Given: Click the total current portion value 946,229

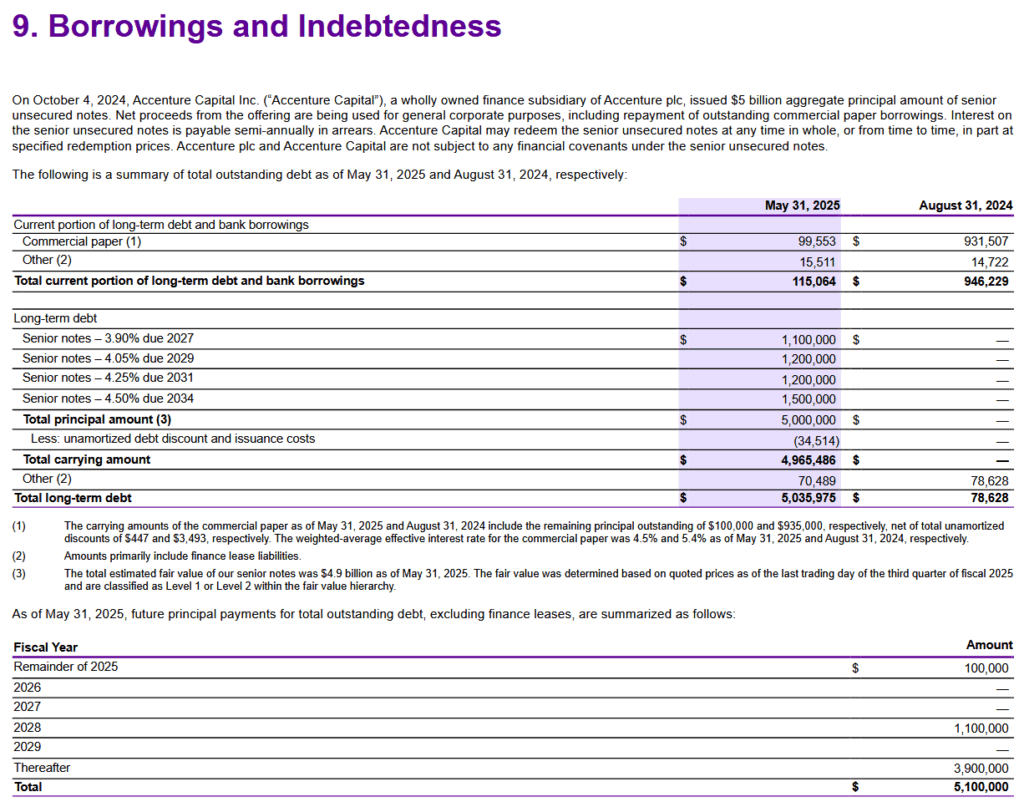Looking at the screenshot, I should pyautogui.click(x=986, y=281).
